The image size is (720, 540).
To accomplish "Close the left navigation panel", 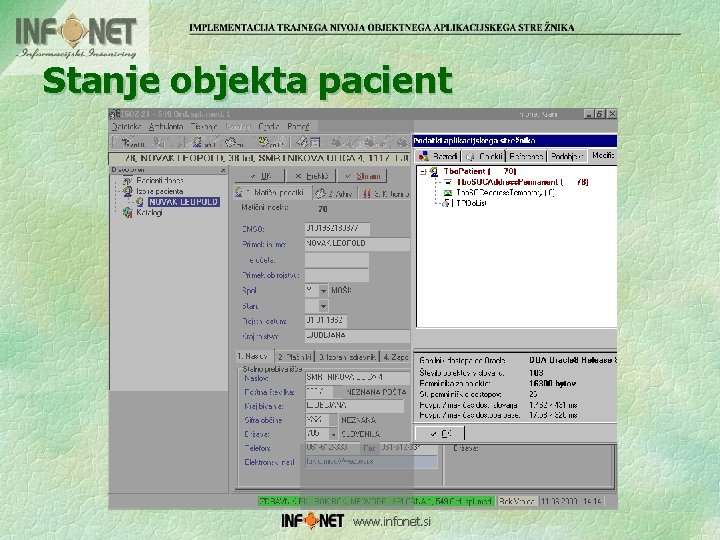I will click(x=223, y=171).
